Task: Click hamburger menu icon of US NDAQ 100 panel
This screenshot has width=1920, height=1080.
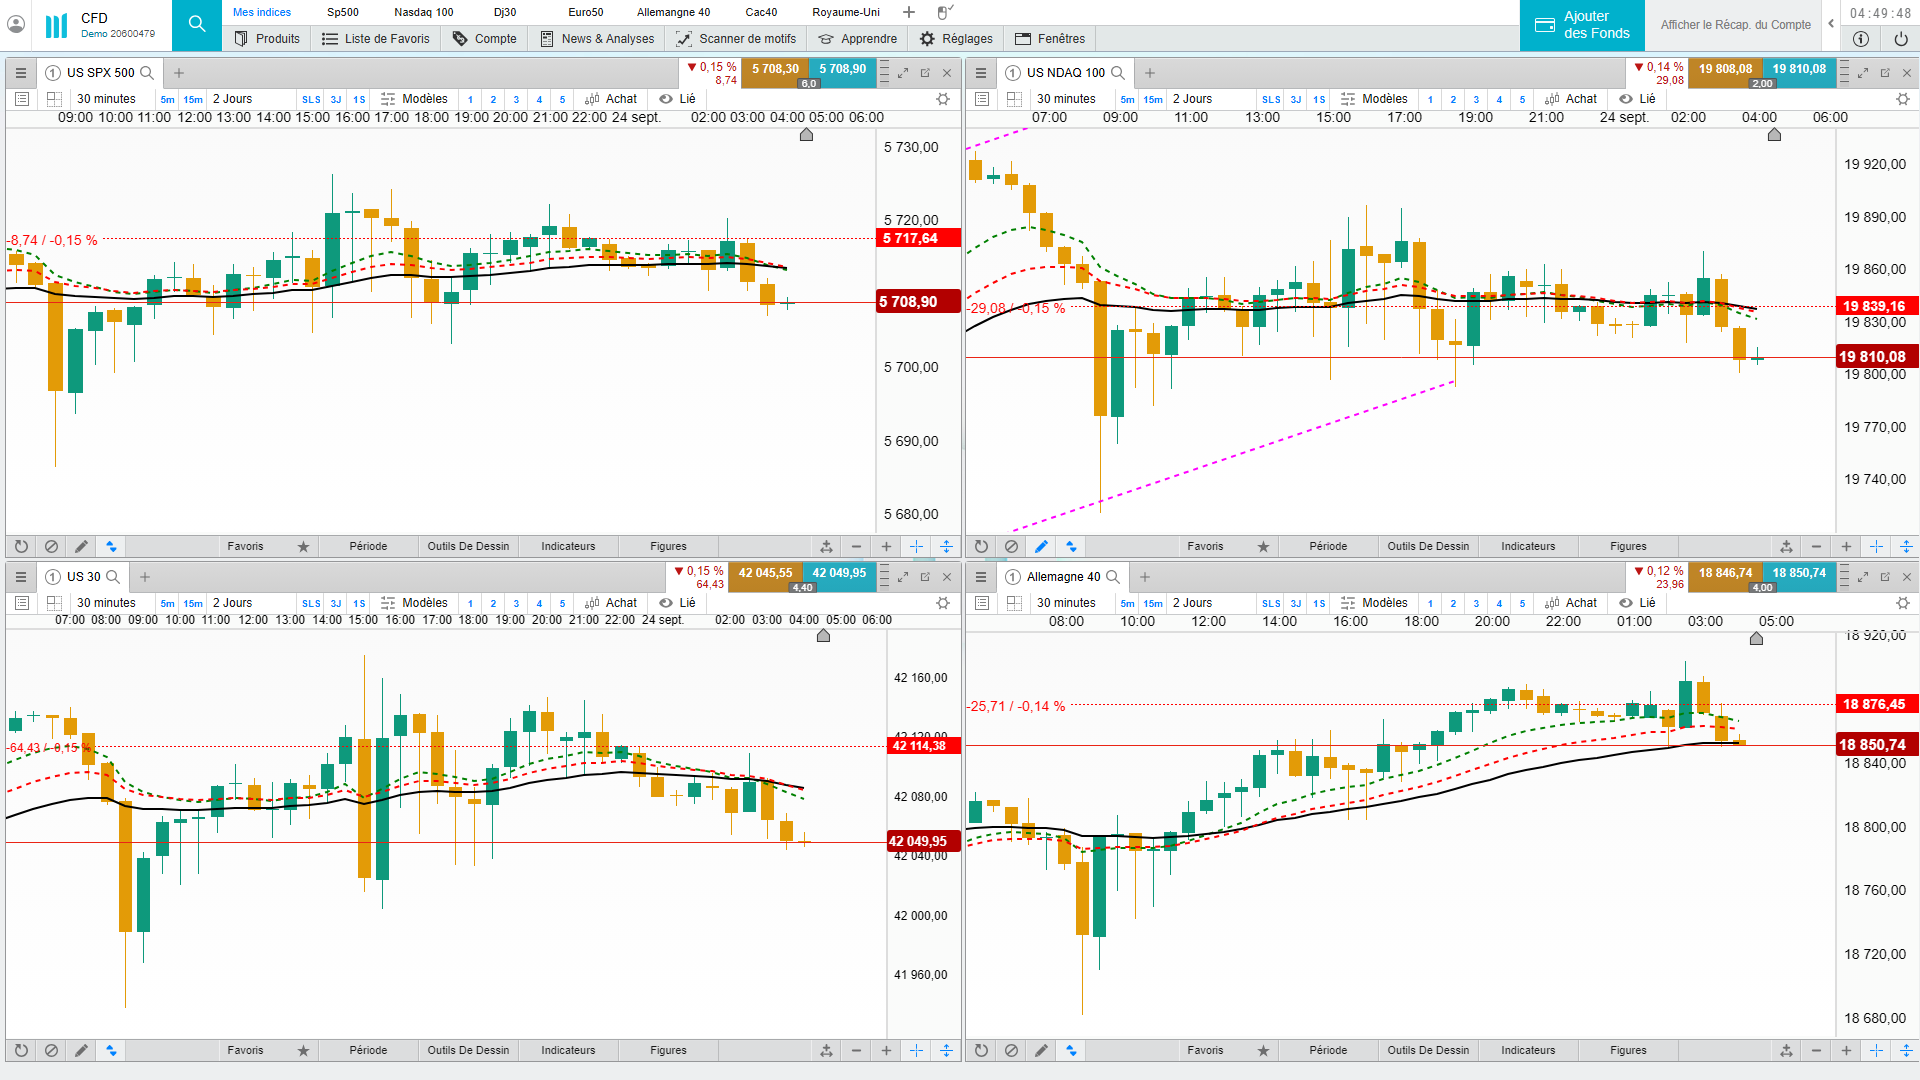Action: [981, 73]
